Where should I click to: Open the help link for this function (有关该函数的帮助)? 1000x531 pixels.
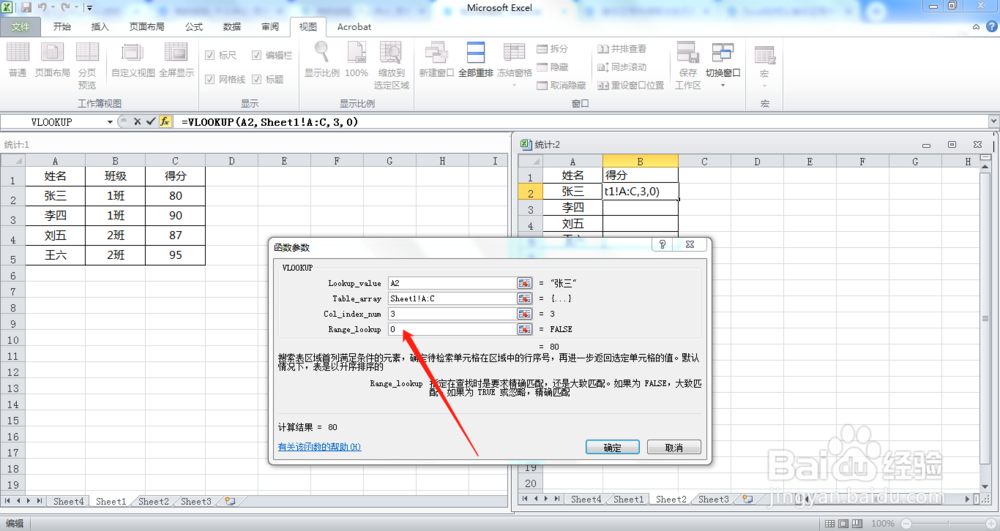(x=320, y=447)
